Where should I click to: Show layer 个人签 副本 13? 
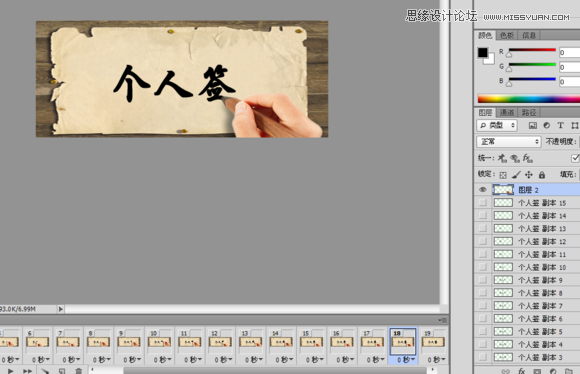[x=483, y=228]
